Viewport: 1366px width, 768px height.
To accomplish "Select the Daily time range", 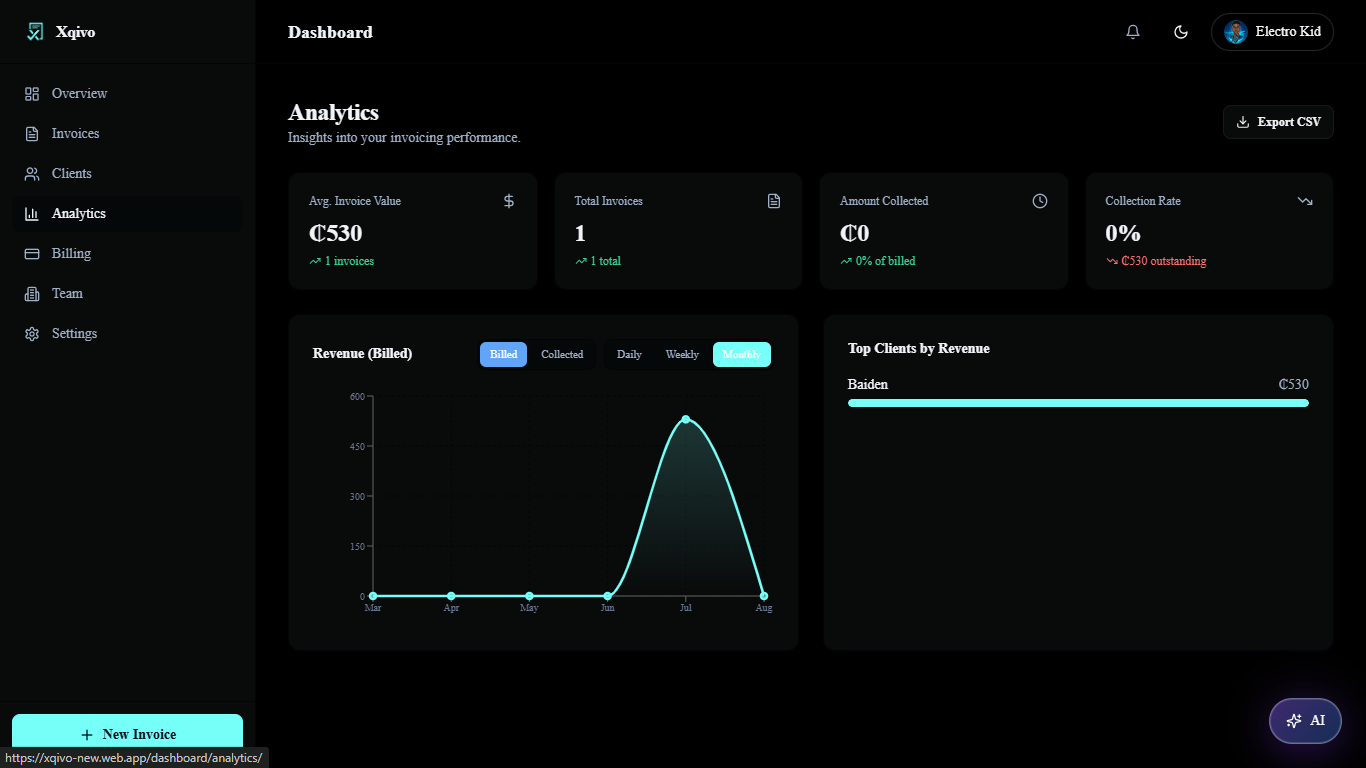I will 629,354.
